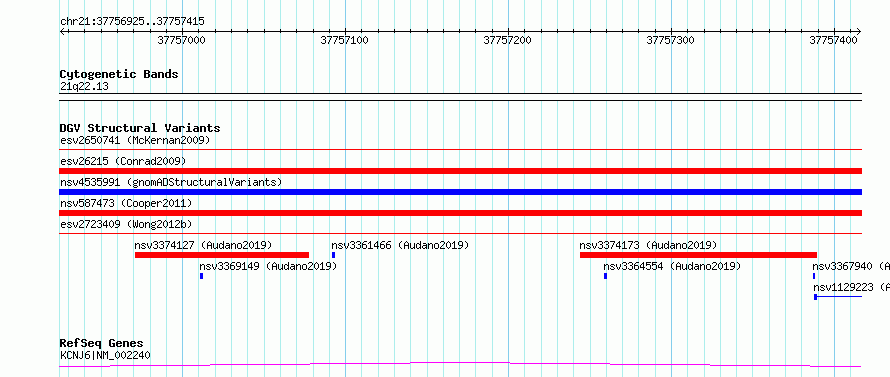The height and width of the screenshot is (377, 890).
Task: Click the KCNJ6|NM_002240 gene label
Action: (105, 355)
